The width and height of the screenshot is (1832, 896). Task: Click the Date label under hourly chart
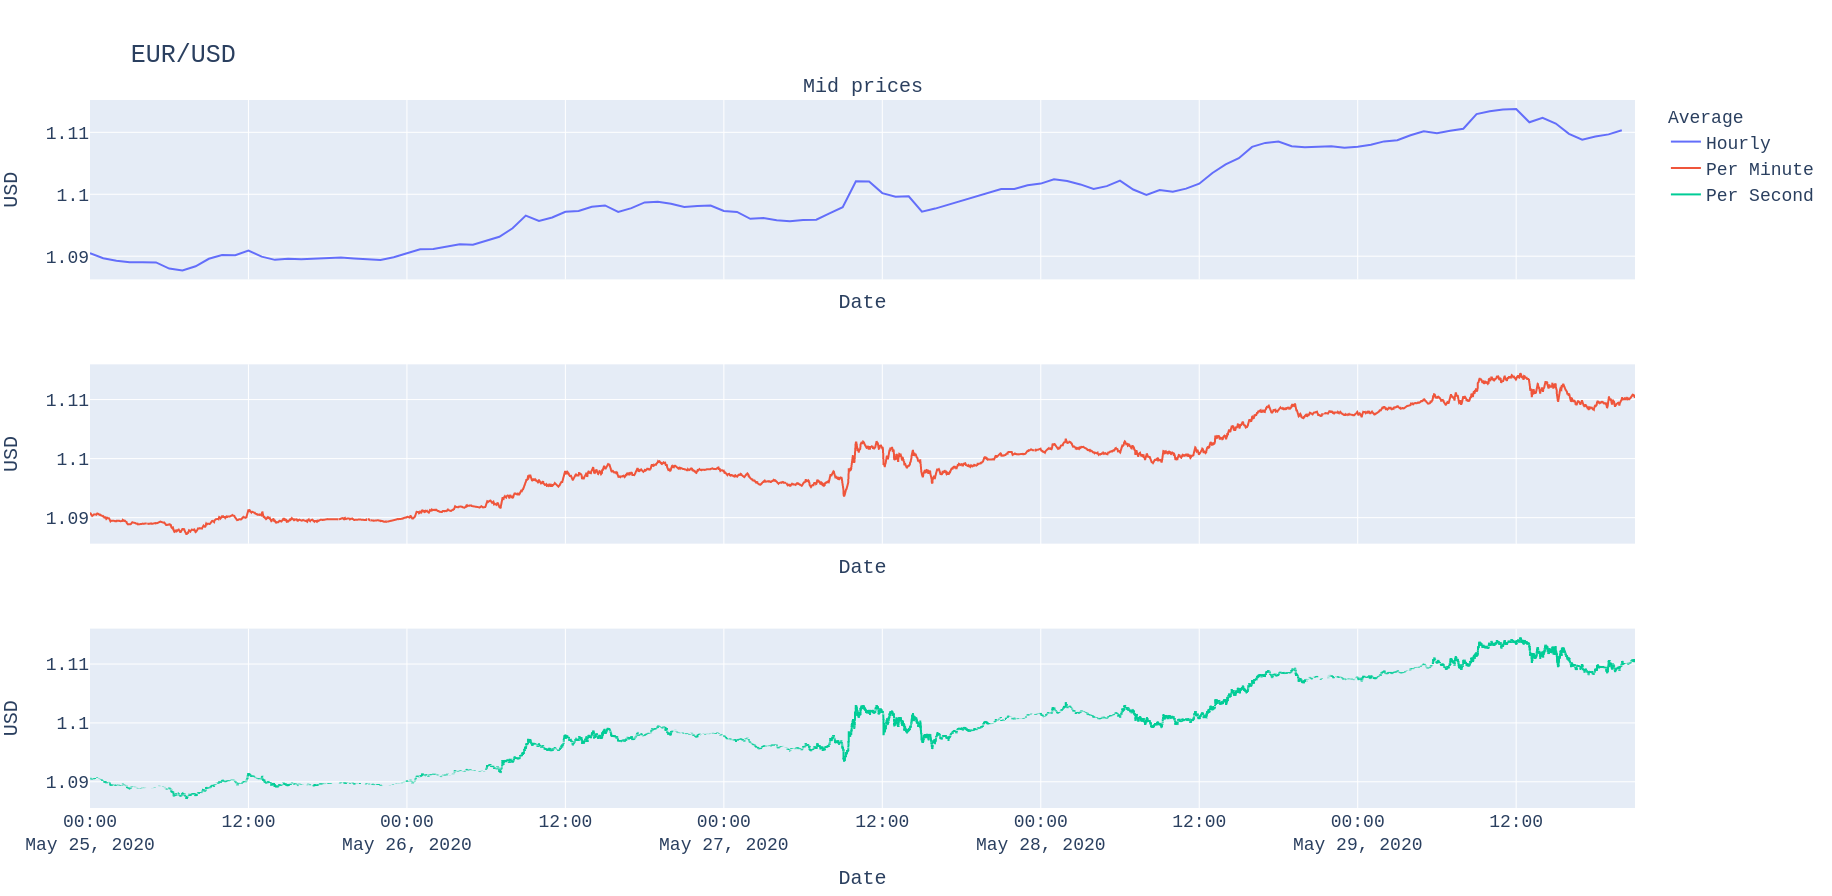[x=862, y=302]
